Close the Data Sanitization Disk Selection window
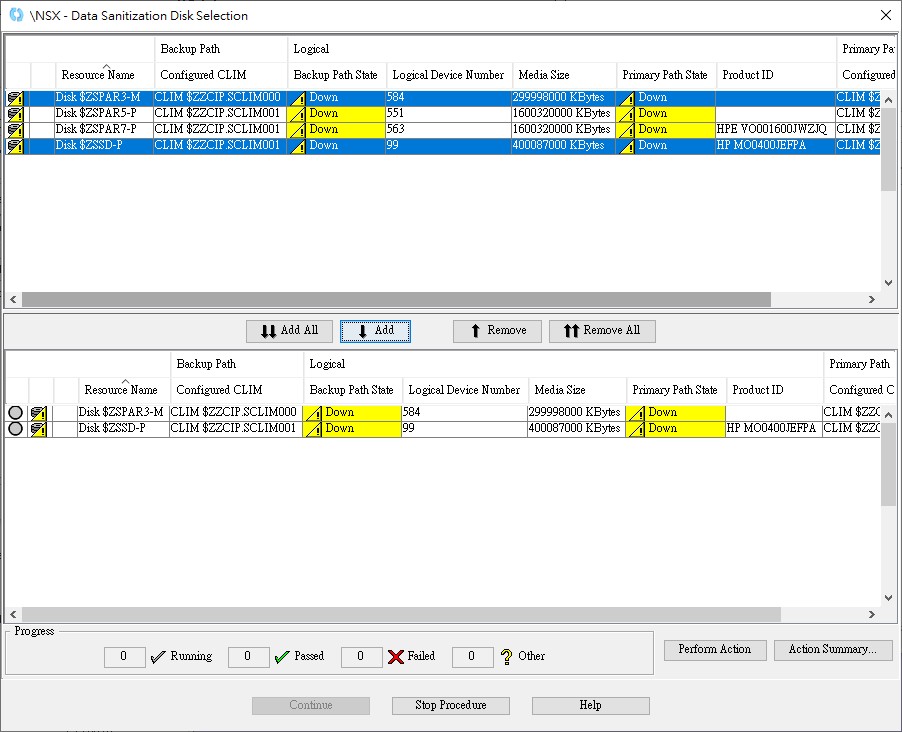 coord(886,16)
